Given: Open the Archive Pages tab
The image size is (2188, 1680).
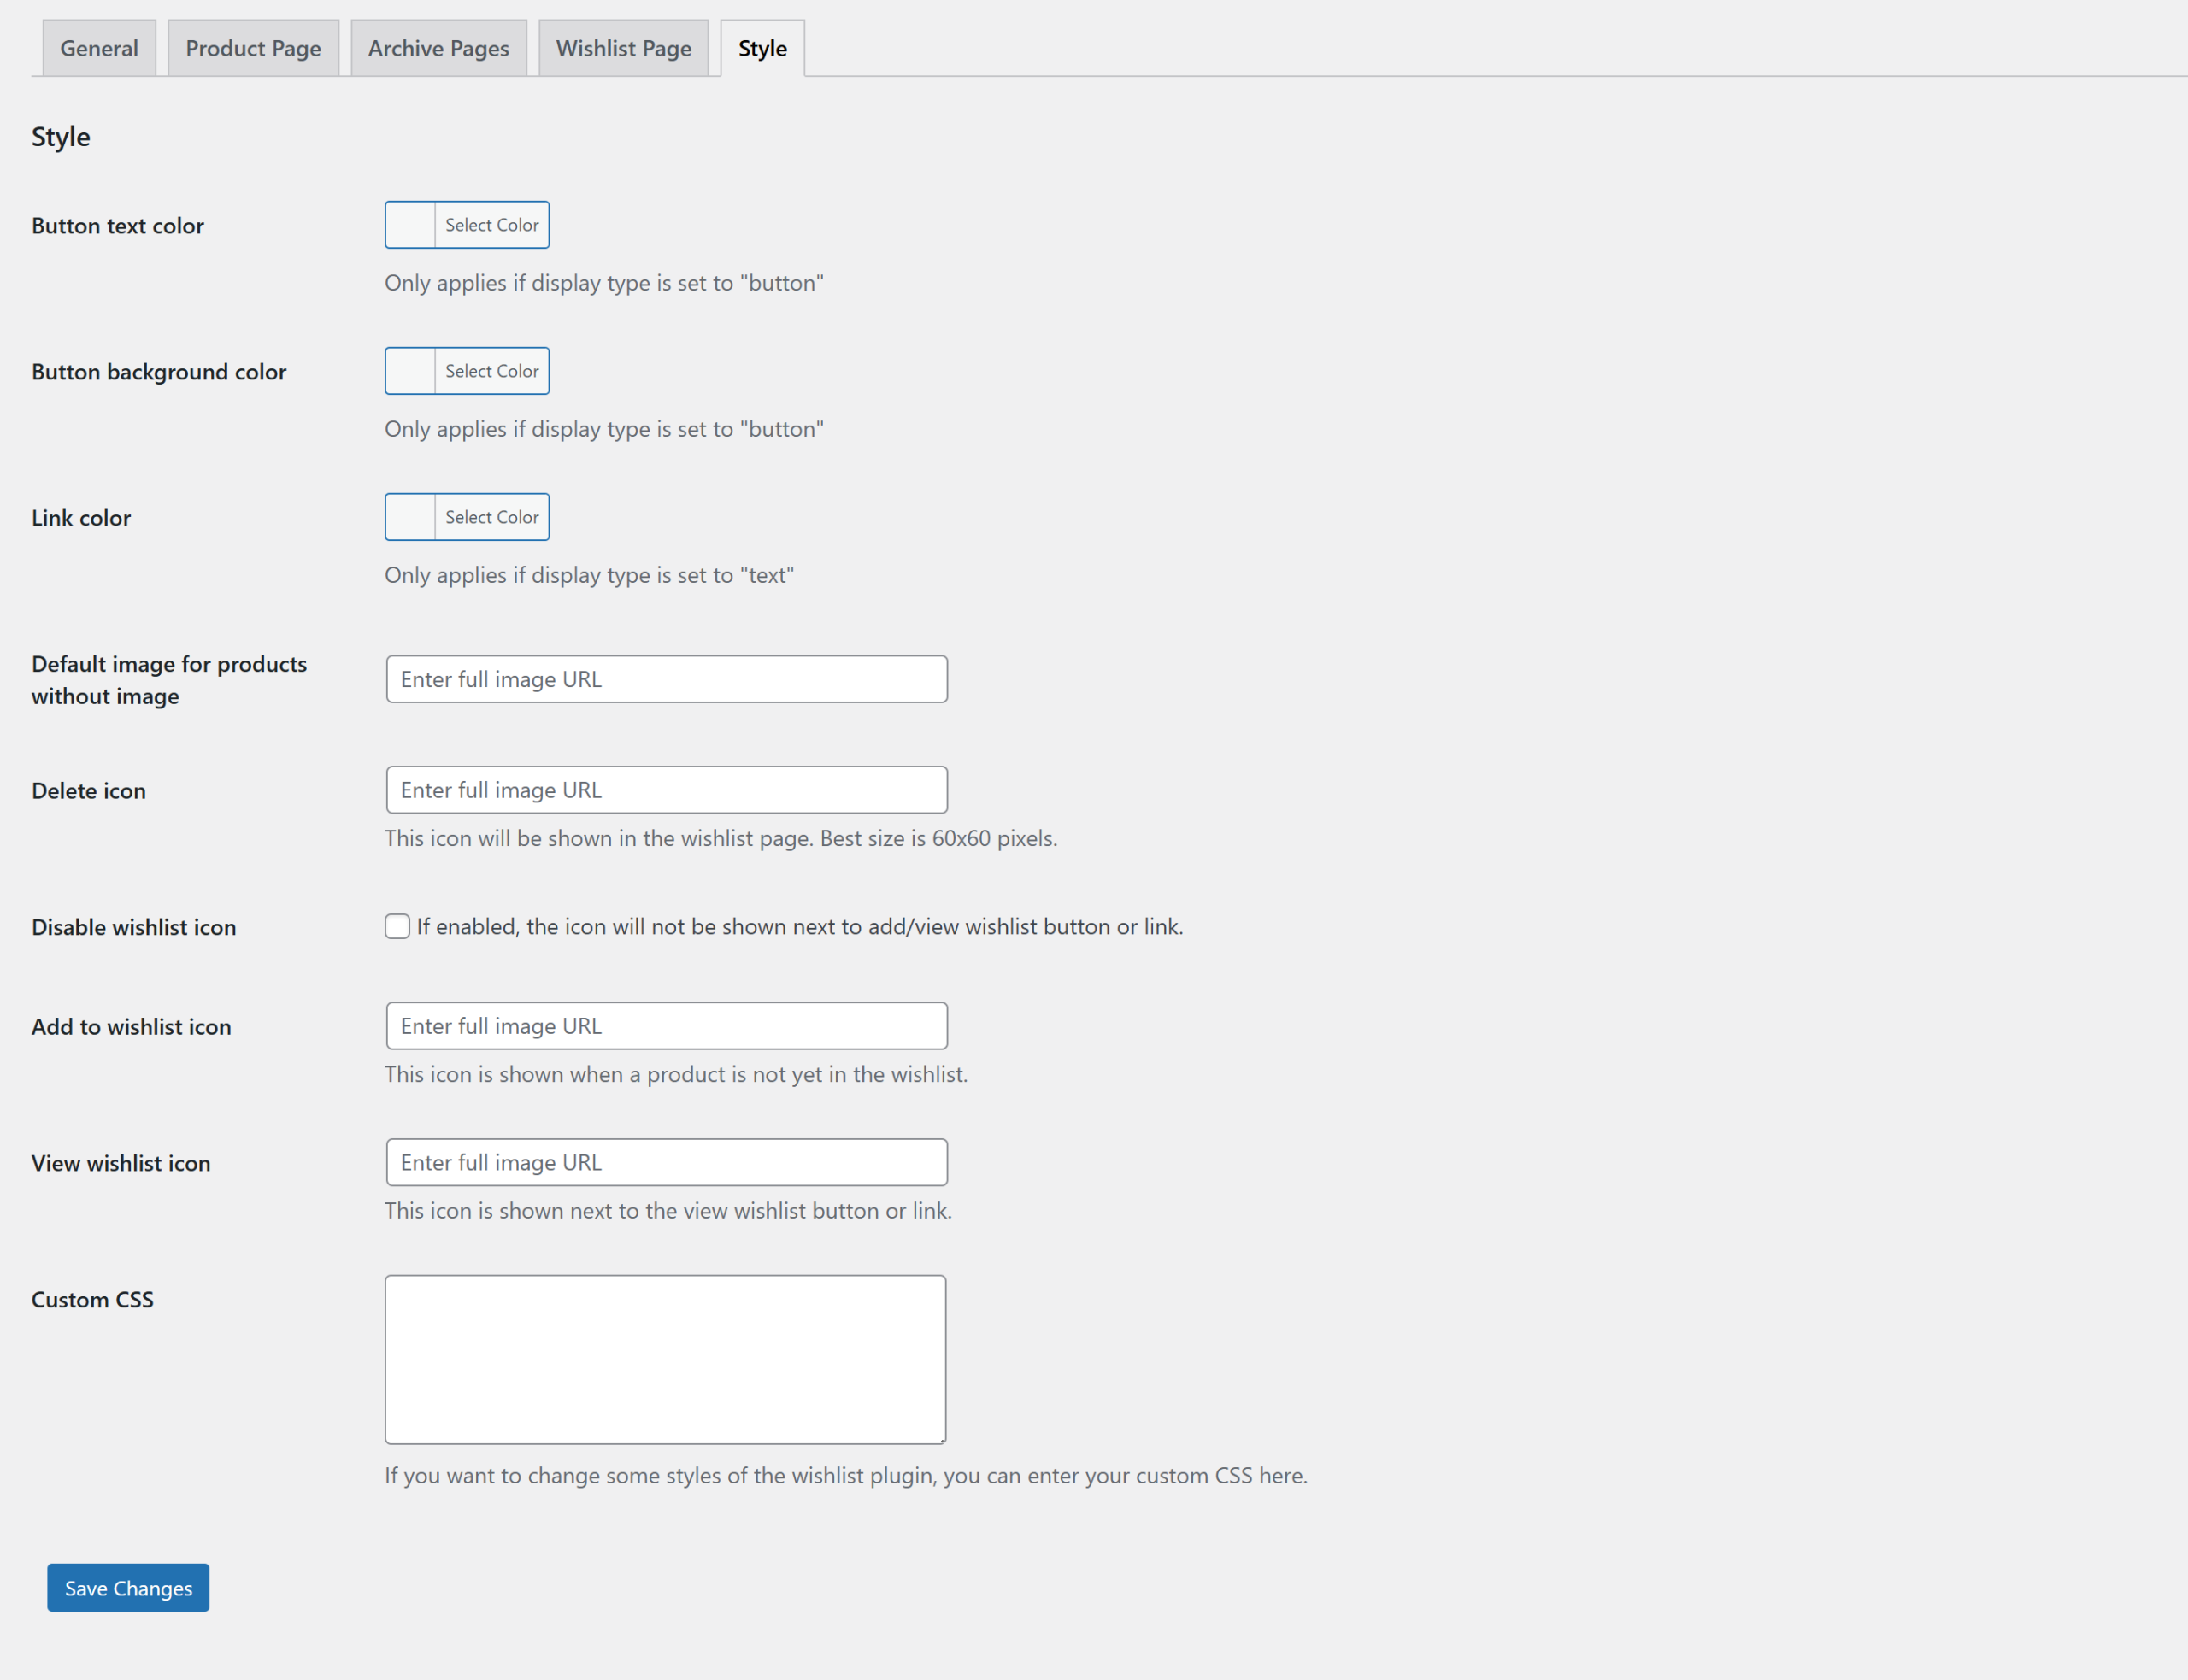Looking at the screenshot, I should coord(438,48).
